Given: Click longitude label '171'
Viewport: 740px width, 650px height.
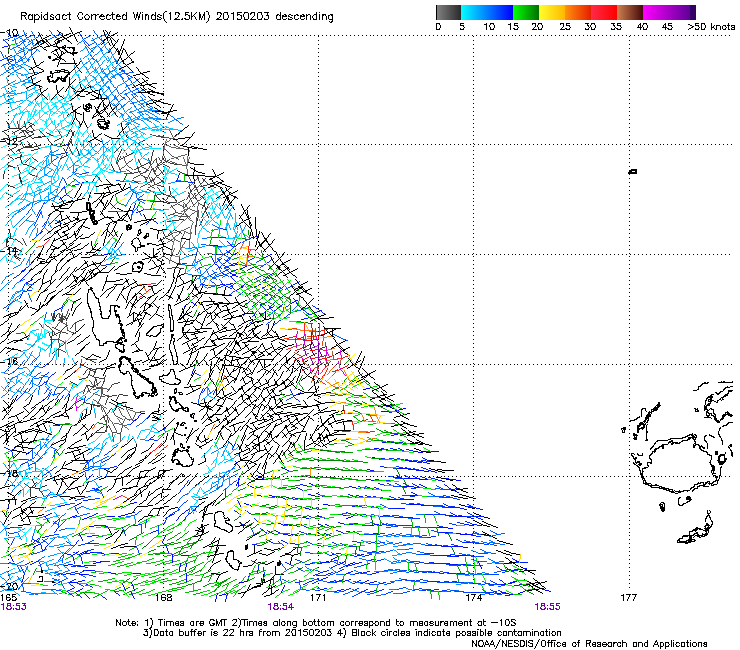Looking at the screenshot, I should (x=318, y=598).
